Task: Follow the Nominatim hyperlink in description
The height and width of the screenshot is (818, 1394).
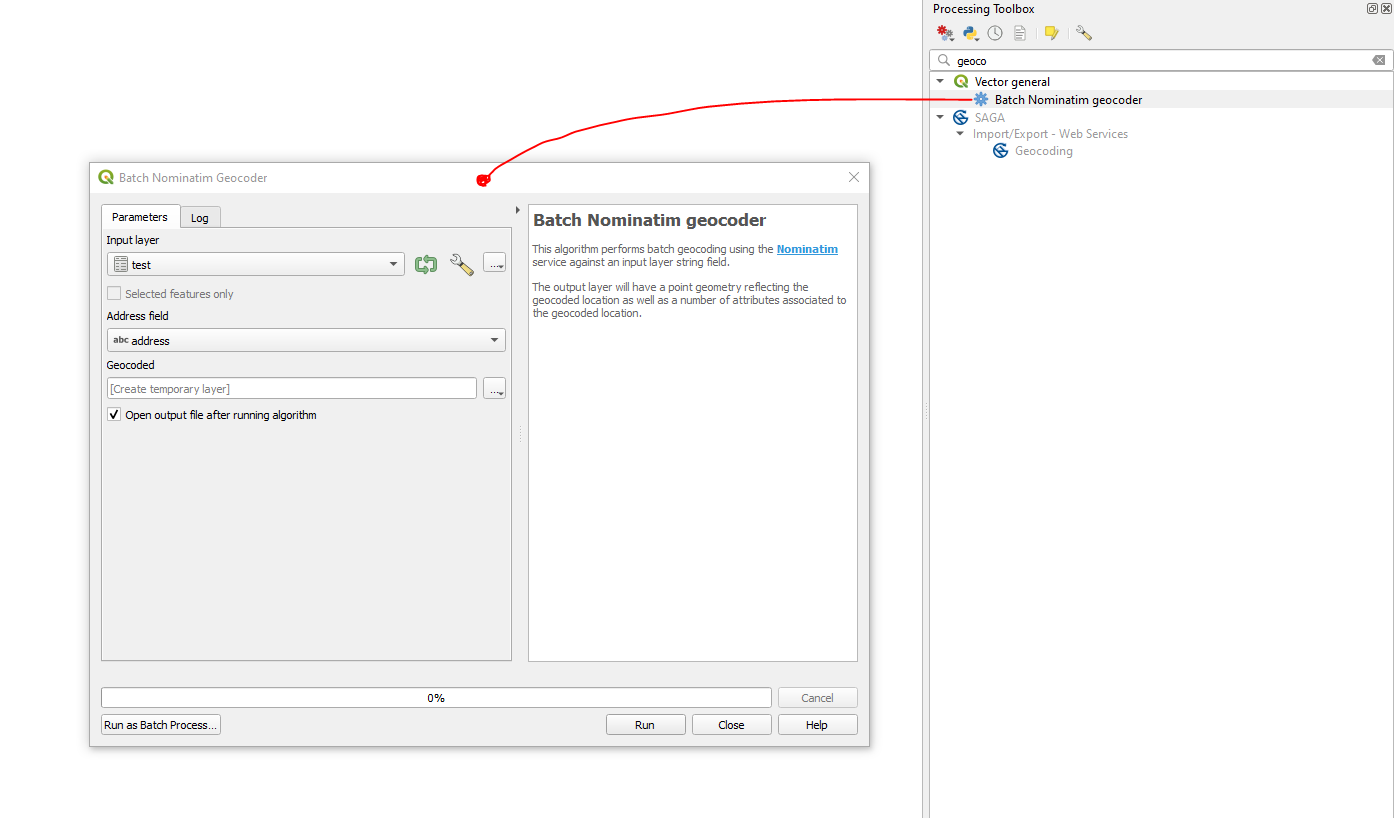Action: click(x=807, y=249)
